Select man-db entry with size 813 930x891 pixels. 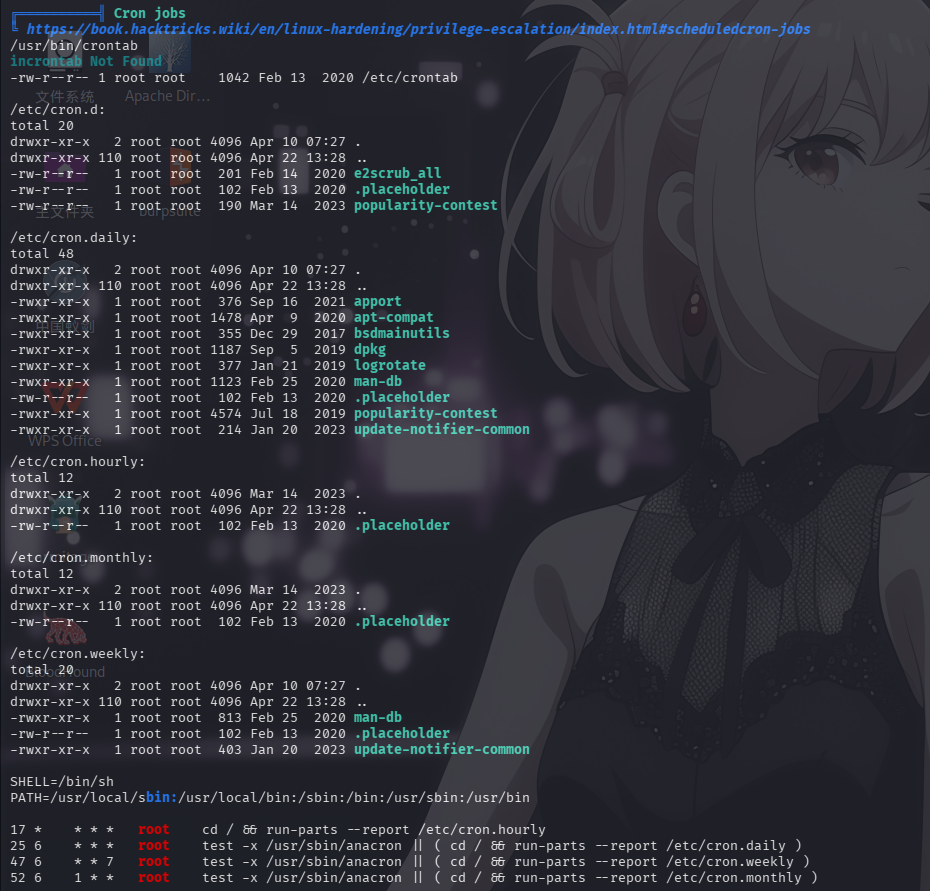(378, 718)
